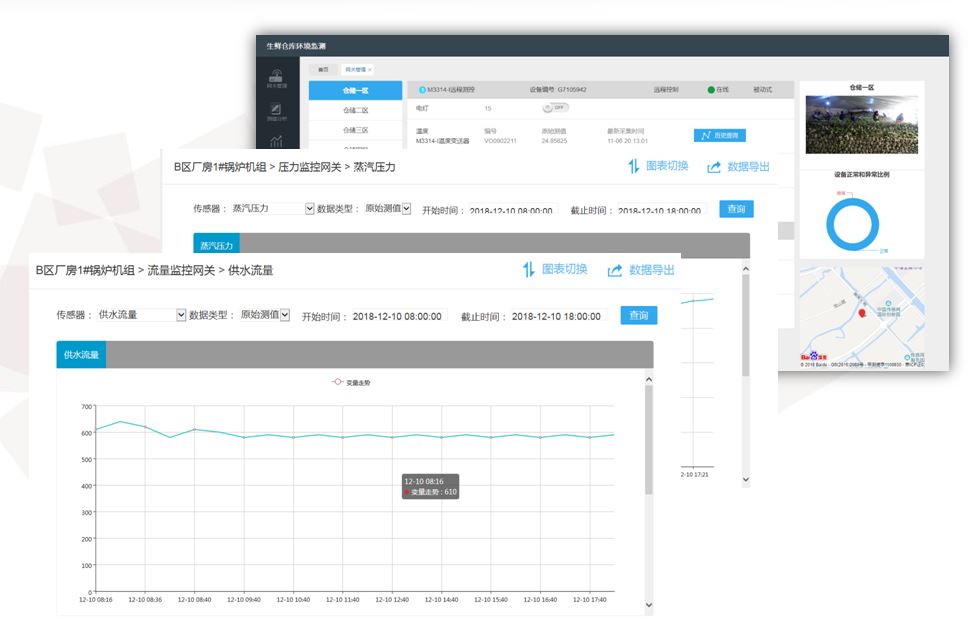
Task: Switch to the 供水流量 chart tab
Action: tap(81, 354)
